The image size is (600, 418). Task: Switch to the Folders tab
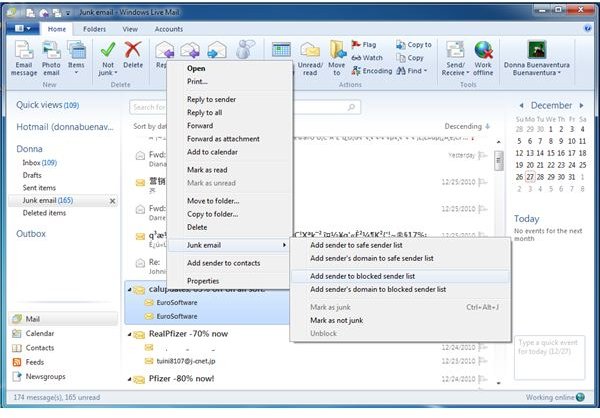point(95,29)
